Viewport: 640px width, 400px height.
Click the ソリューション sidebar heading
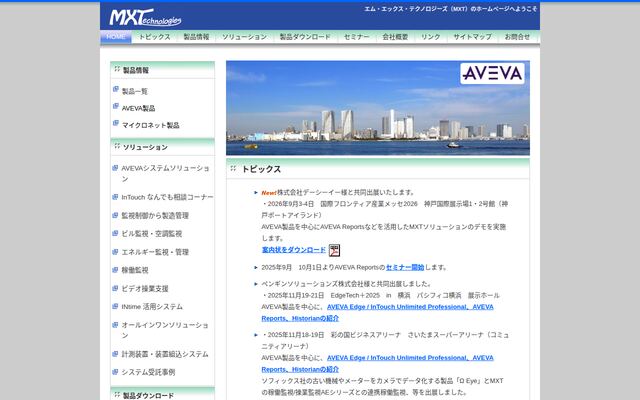[x=145, y=147]
